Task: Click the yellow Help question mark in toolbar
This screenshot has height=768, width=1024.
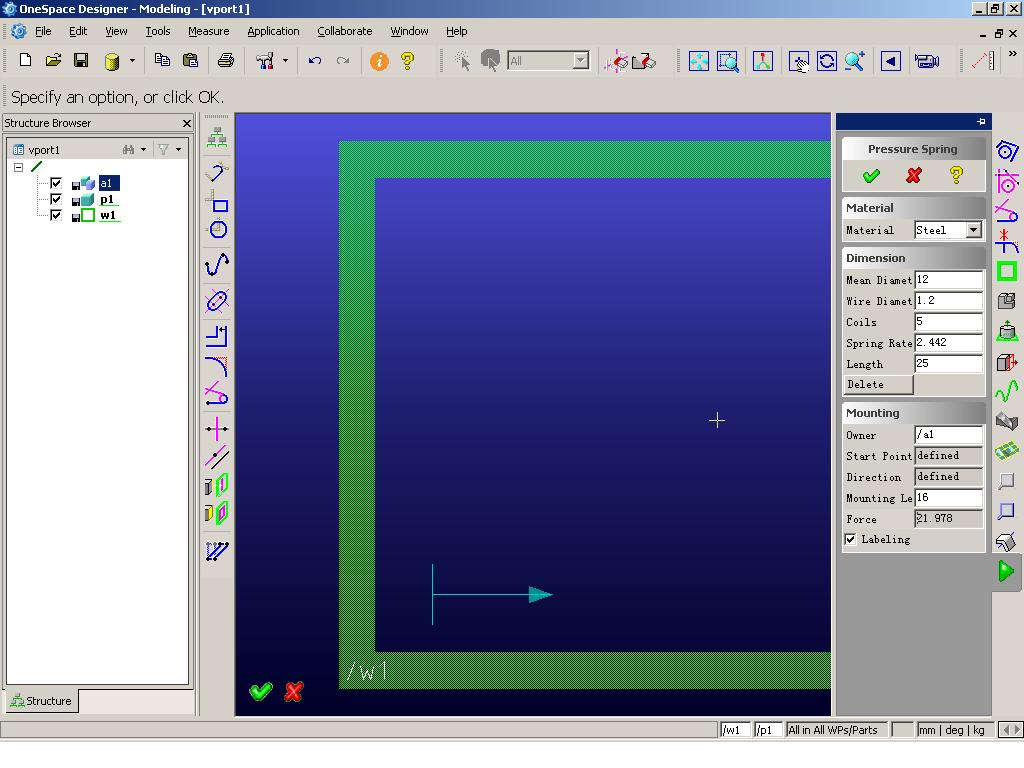Action: (408, 61)
